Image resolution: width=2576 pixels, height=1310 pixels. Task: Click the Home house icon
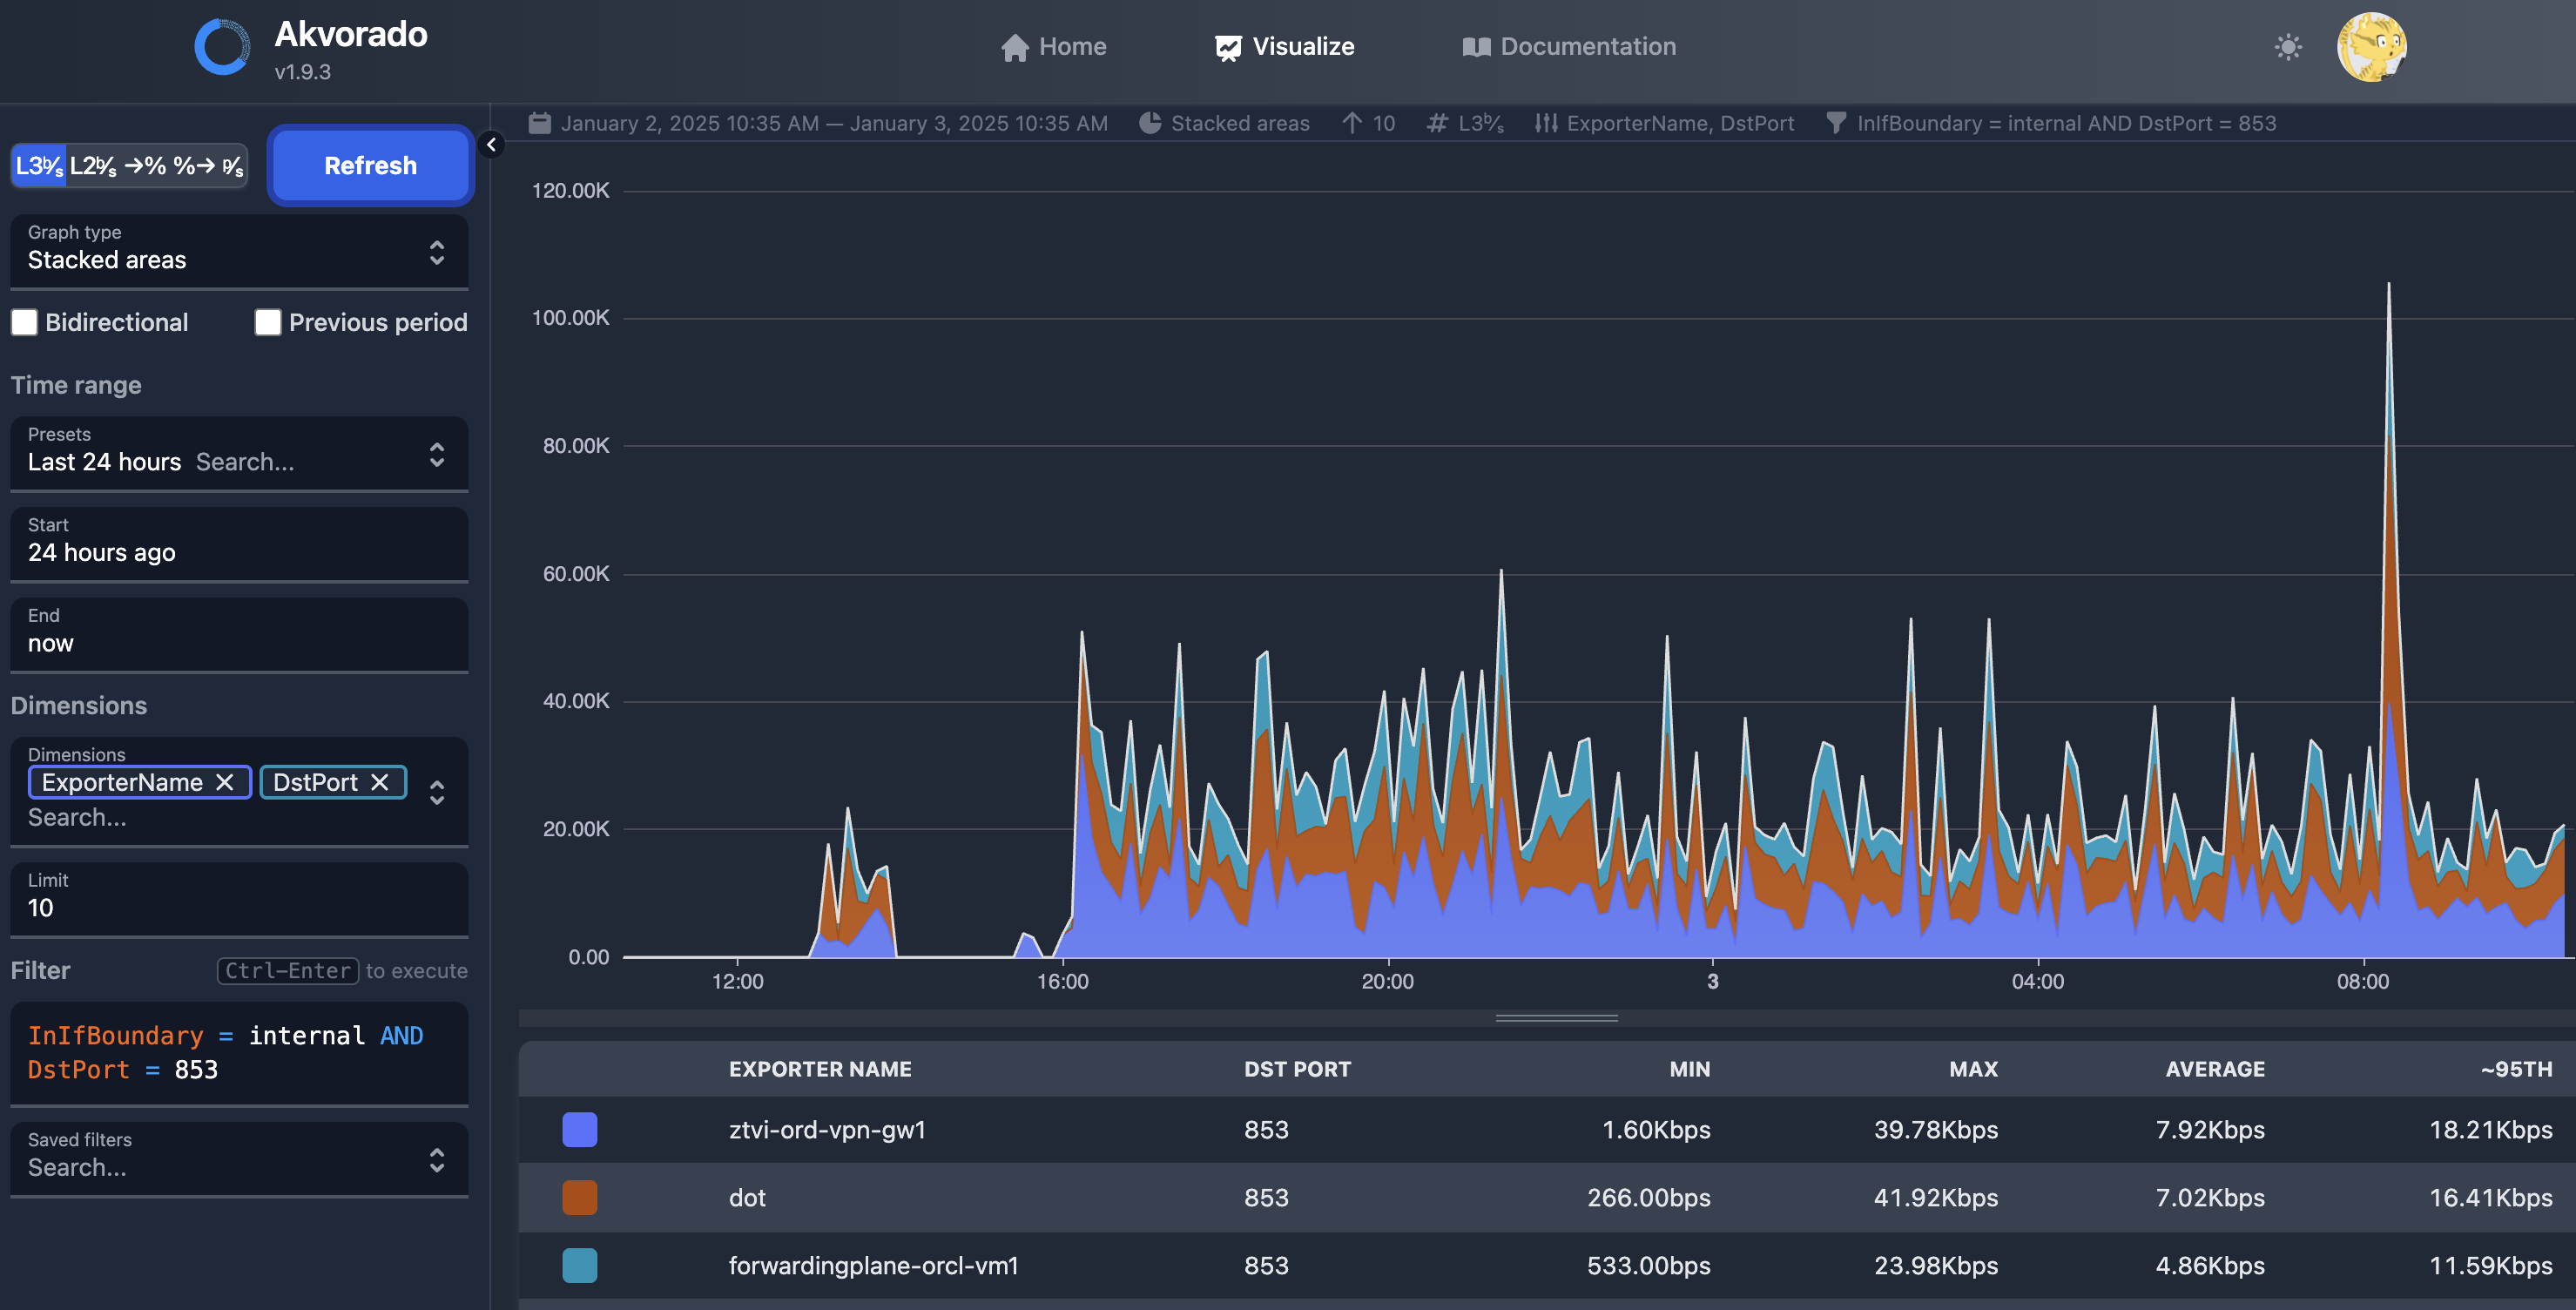click(x=1014, y=47)
